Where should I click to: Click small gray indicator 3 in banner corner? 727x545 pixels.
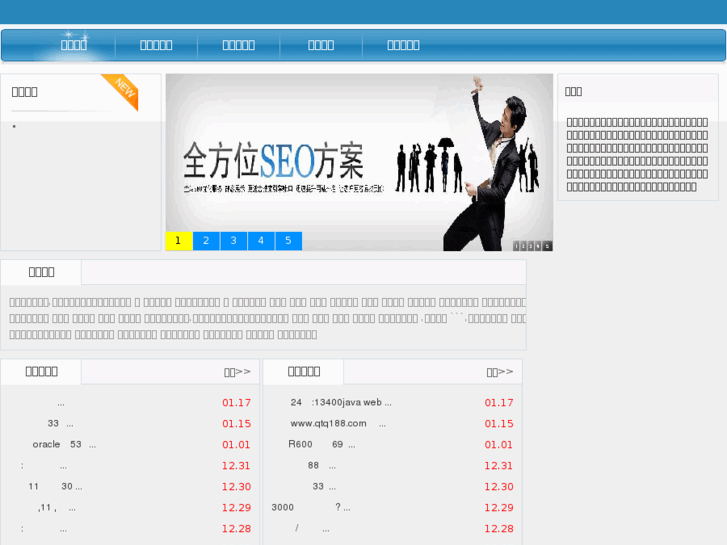click(x=531, y=246)
